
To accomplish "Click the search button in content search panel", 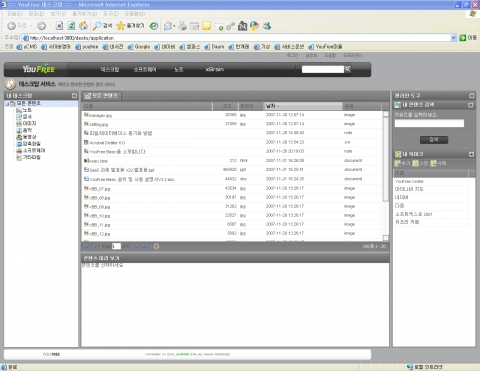I will [434, 140].
